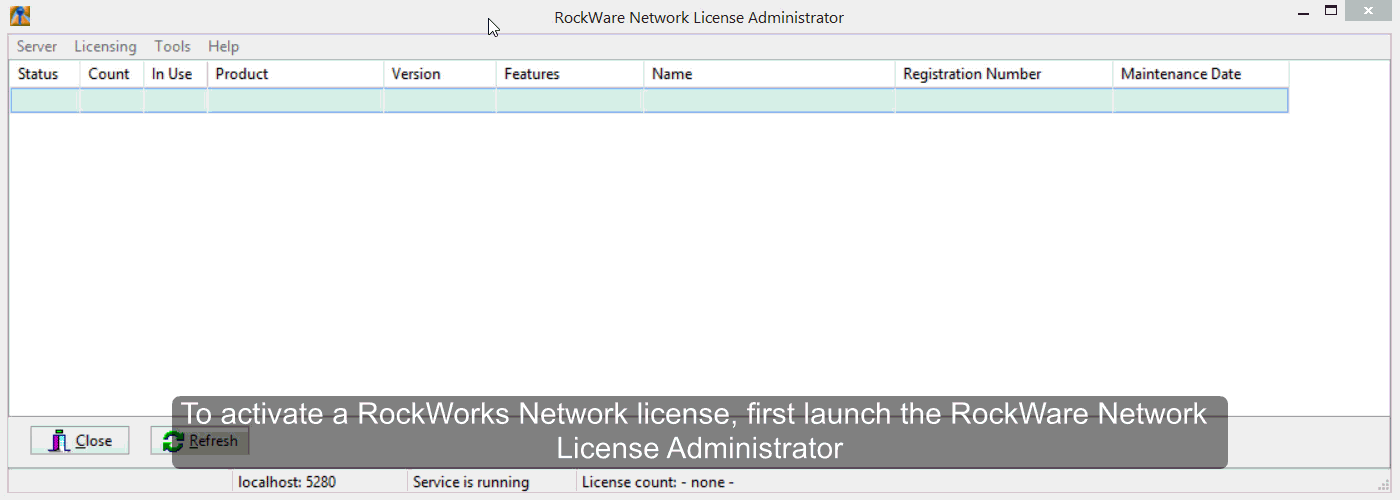Open the Server menu
Viewport: 1400px width, 500px height.
(37, 46)
